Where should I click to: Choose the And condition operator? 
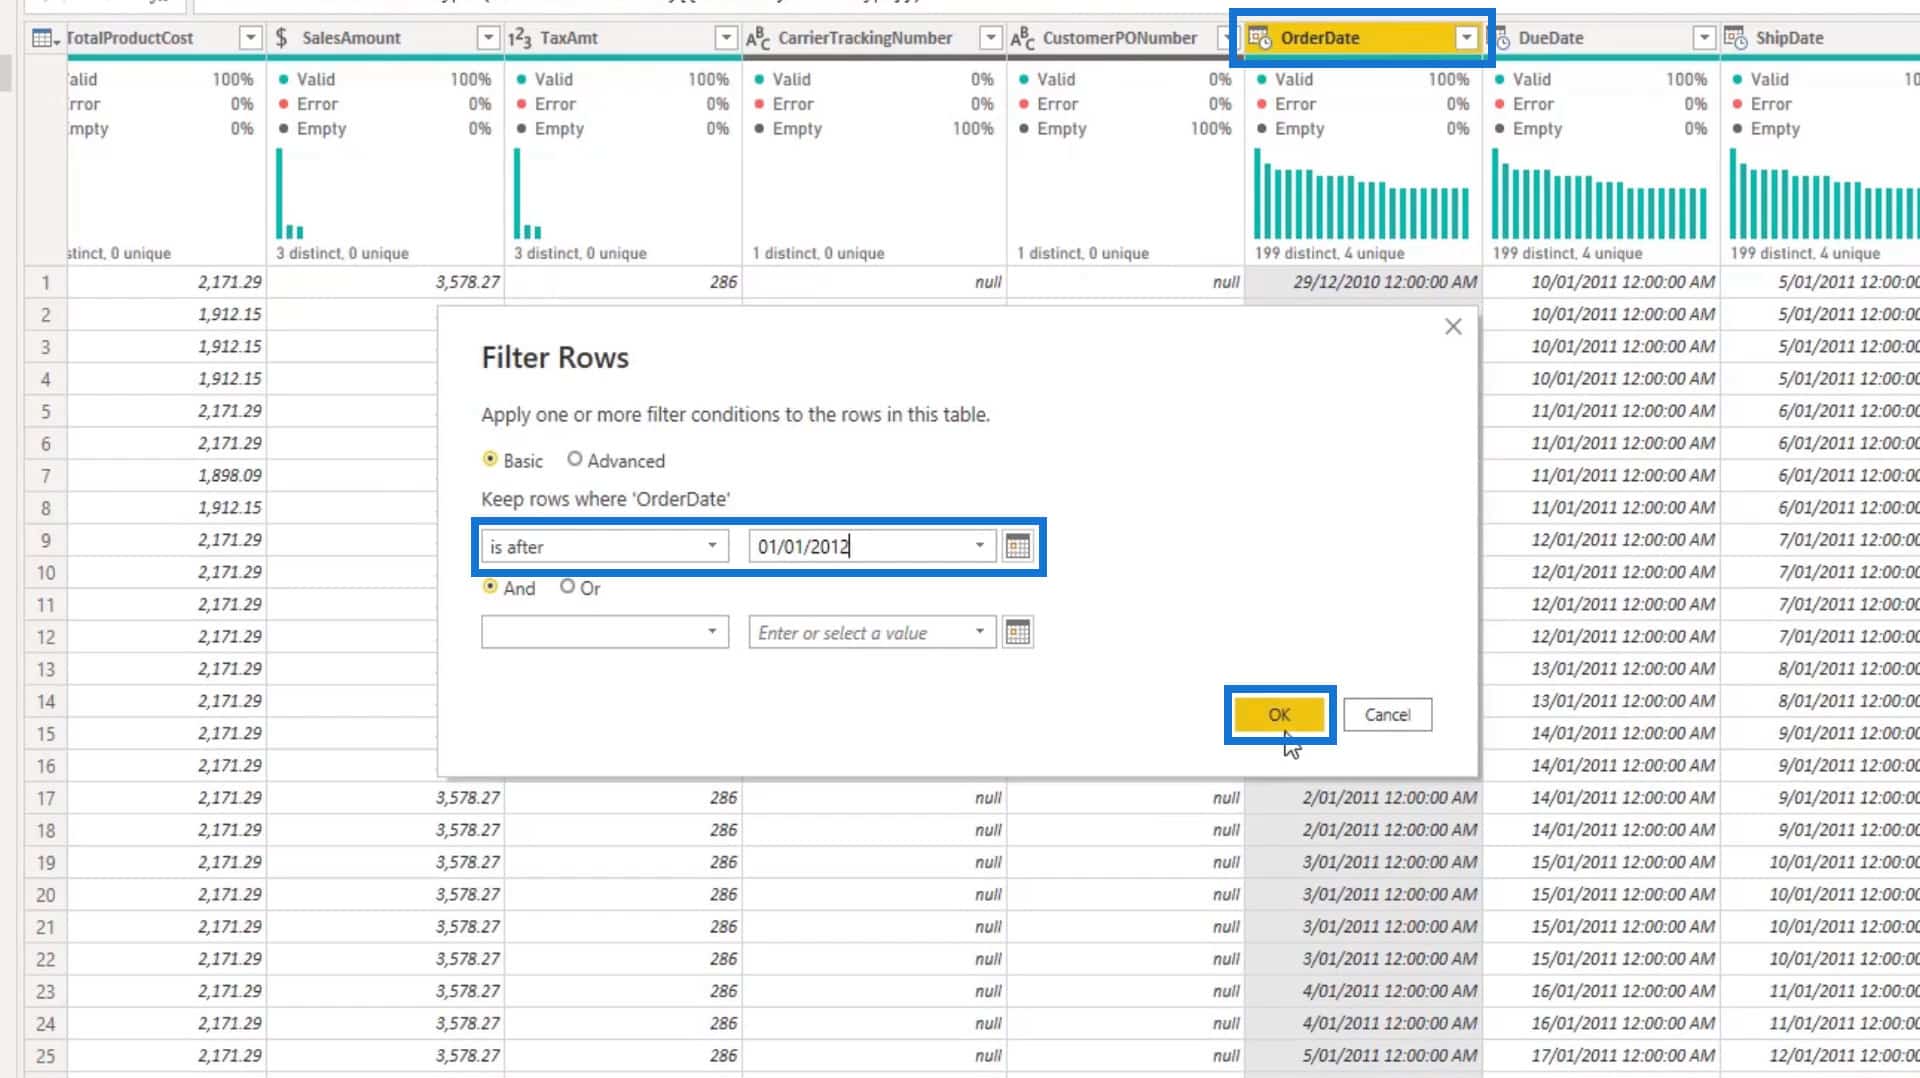(x=490, y=586)
